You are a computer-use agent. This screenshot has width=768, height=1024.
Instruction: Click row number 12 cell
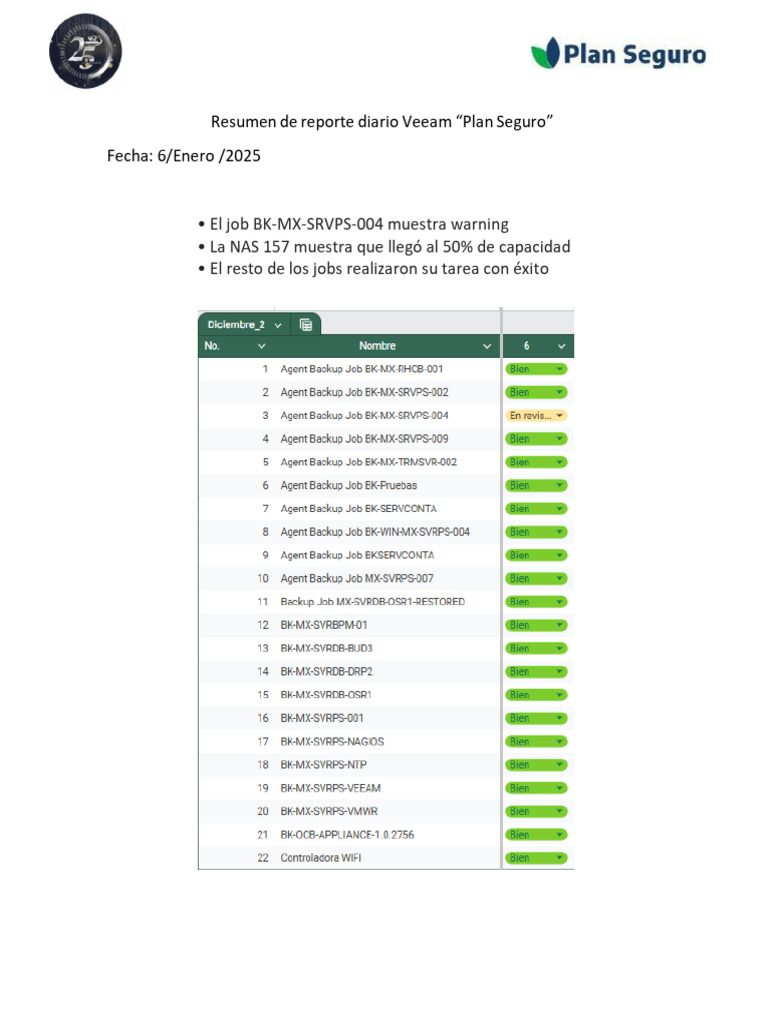(x=263, y=625)
